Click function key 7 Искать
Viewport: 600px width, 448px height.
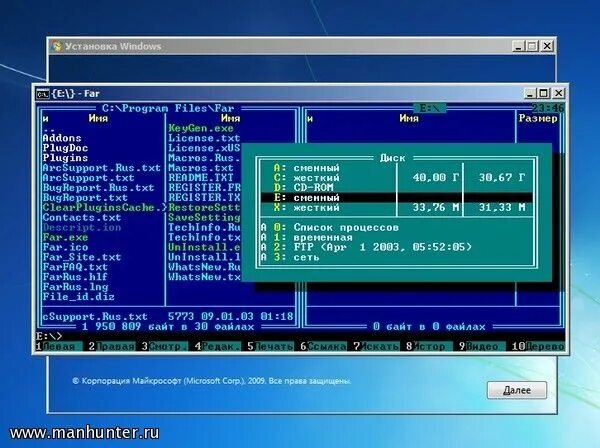coord(376,347)
